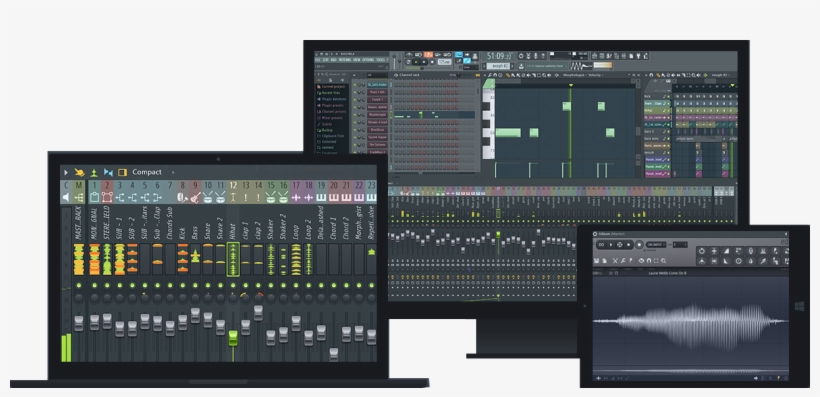Click play in FL Studio main transport
Image resolution: width=820 pixels, height=397 pixels.
pos(416,62)
